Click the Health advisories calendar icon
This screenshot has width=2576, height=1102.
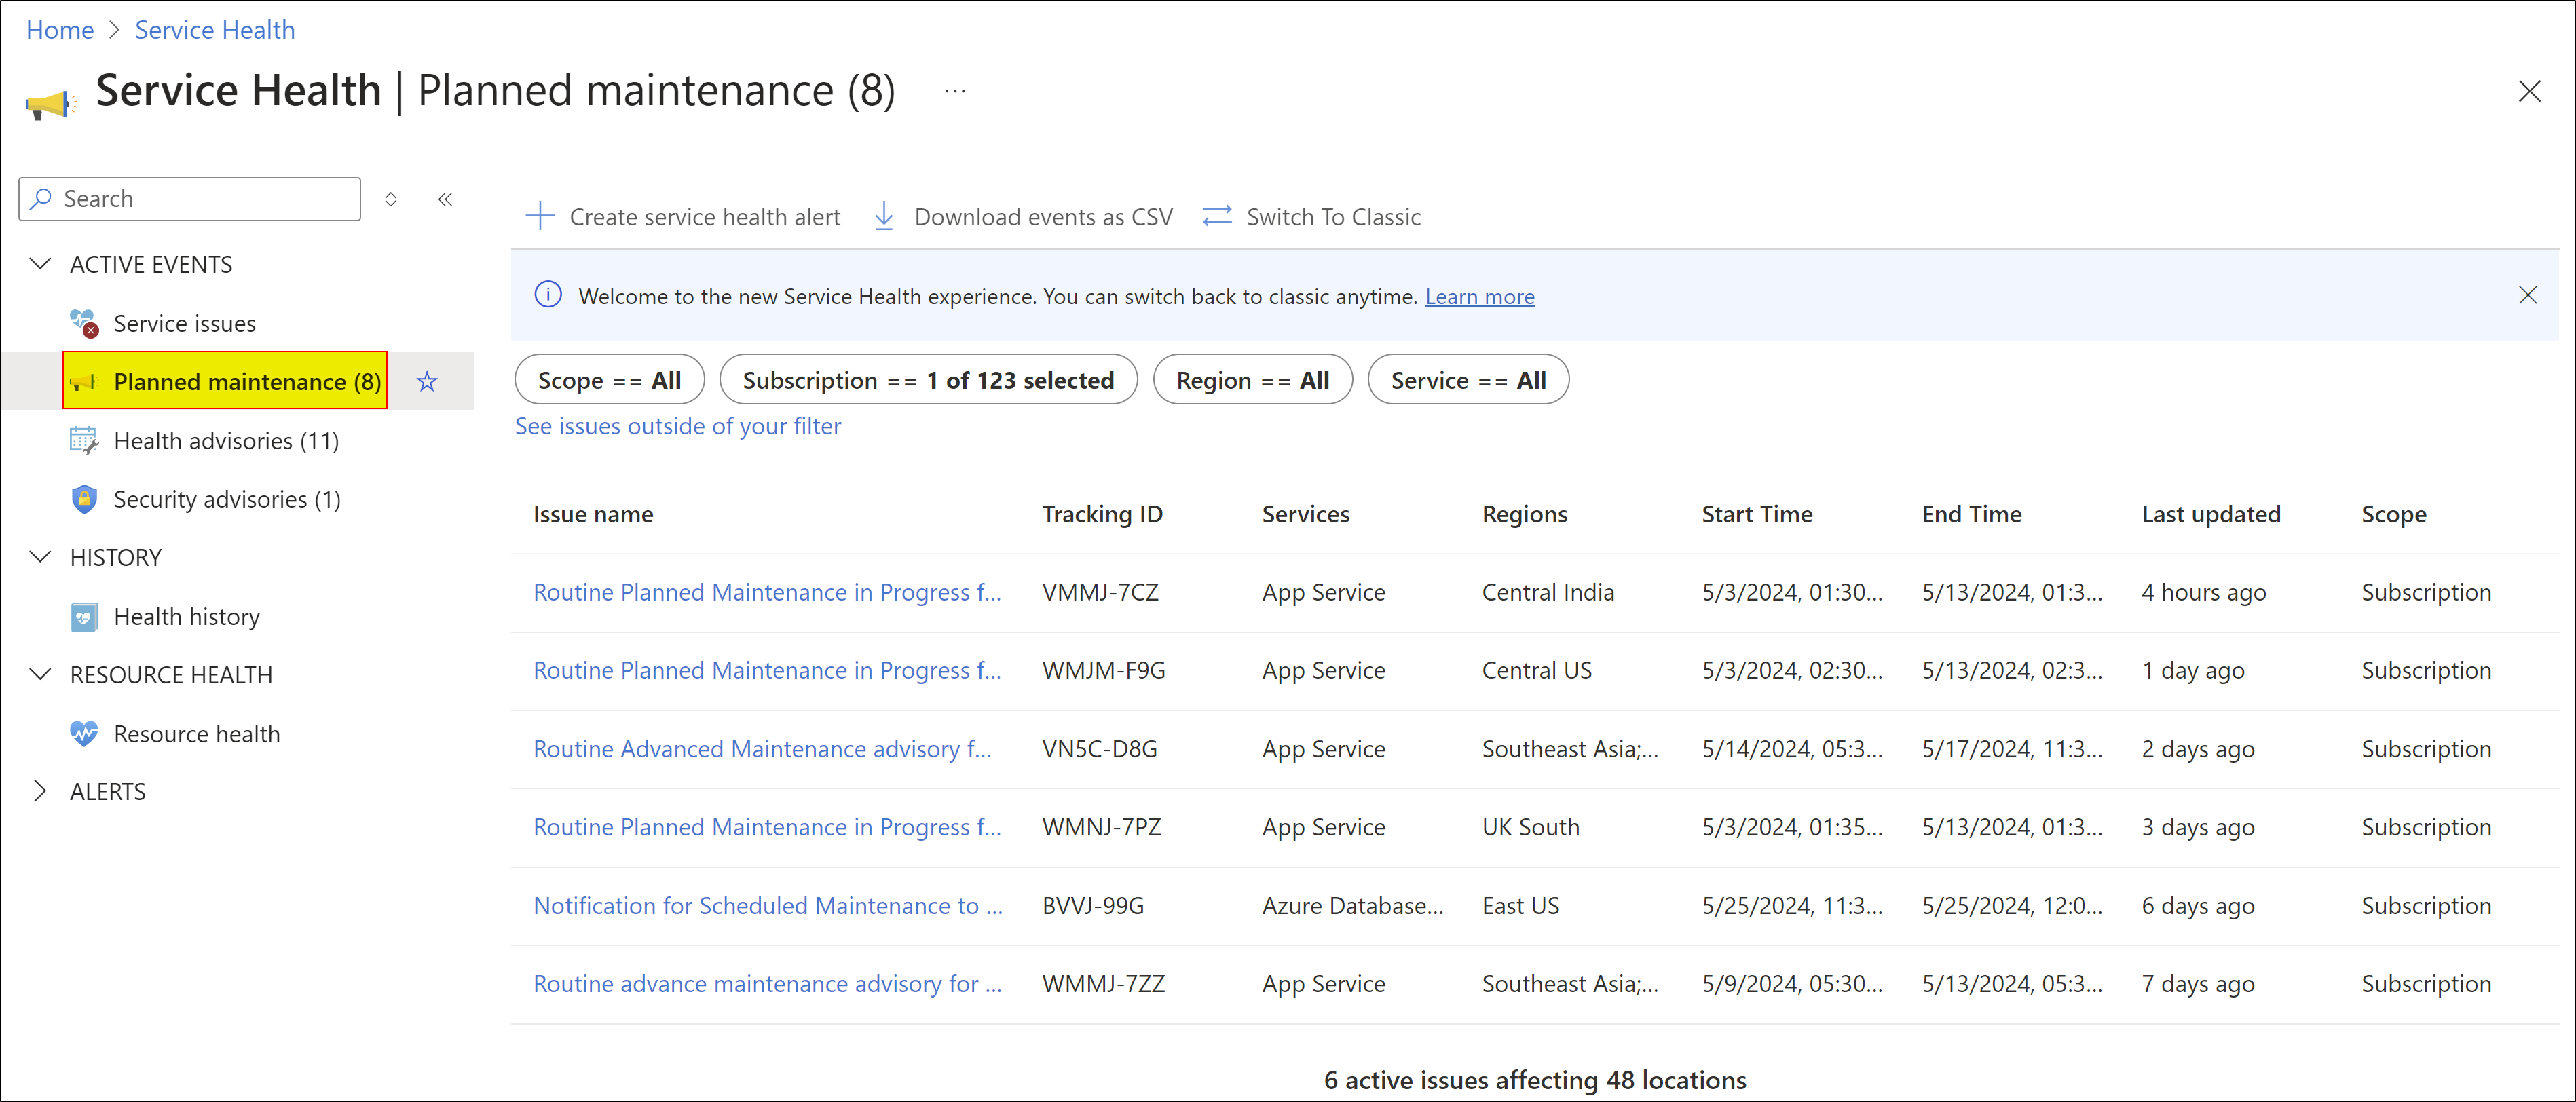tap(84, 441)
